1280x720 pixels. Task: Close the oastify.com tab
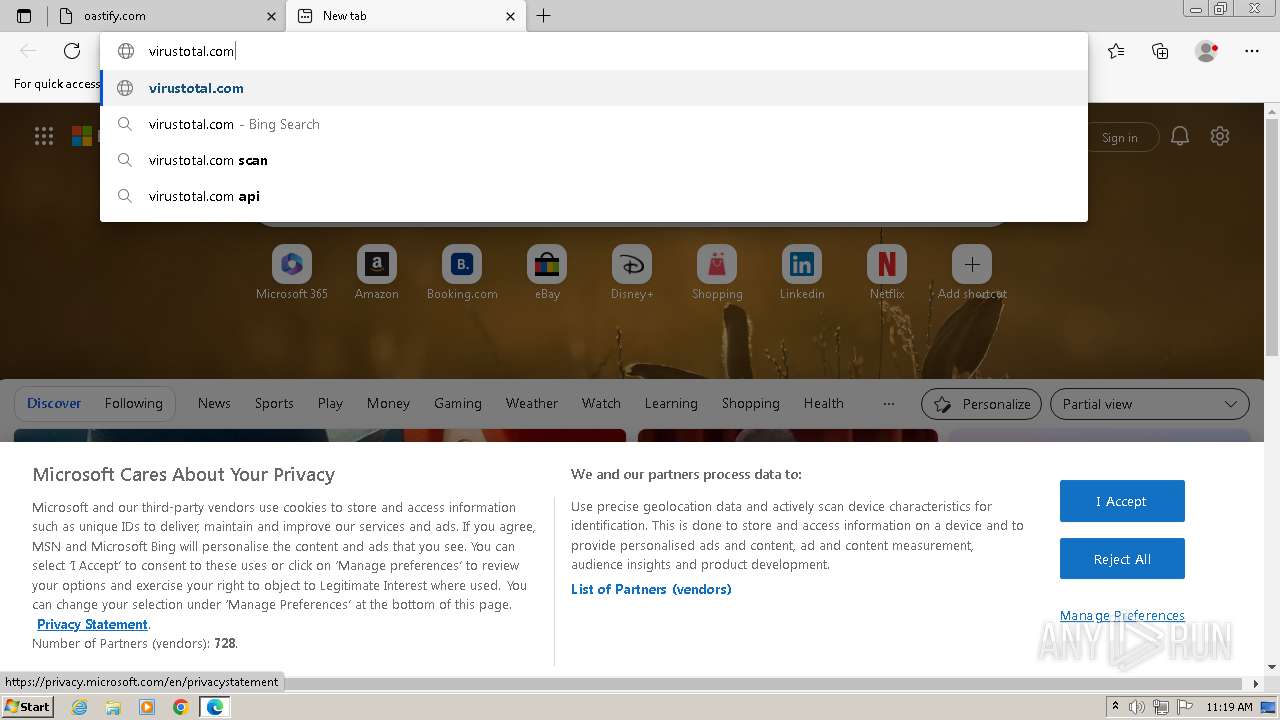[271, 16]
